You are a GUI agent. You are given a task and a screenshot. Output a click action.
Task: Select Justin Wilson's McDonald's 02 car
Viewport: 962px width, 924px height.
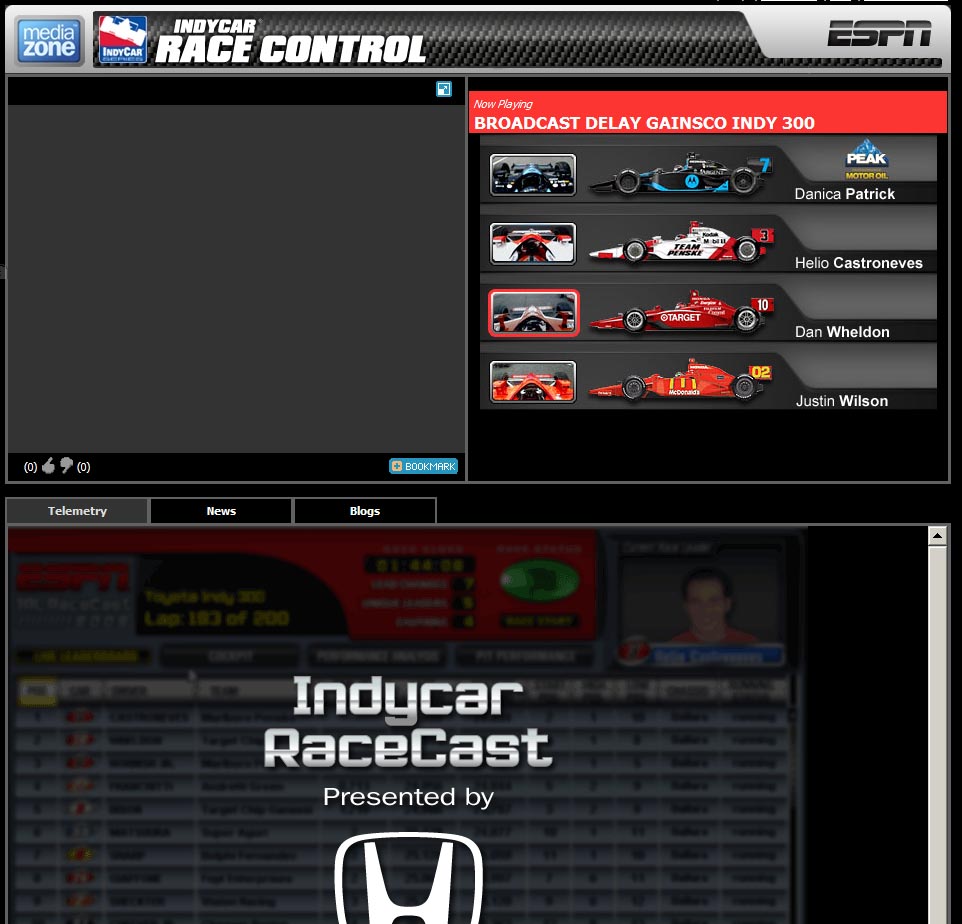point(680,380)
